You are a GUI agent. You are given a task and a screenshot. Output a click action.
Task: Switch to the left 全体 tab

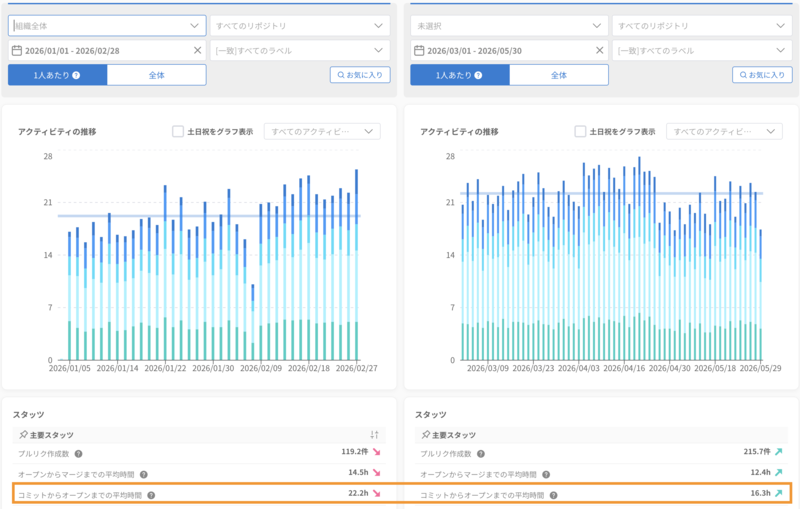[x=157, y=75]
